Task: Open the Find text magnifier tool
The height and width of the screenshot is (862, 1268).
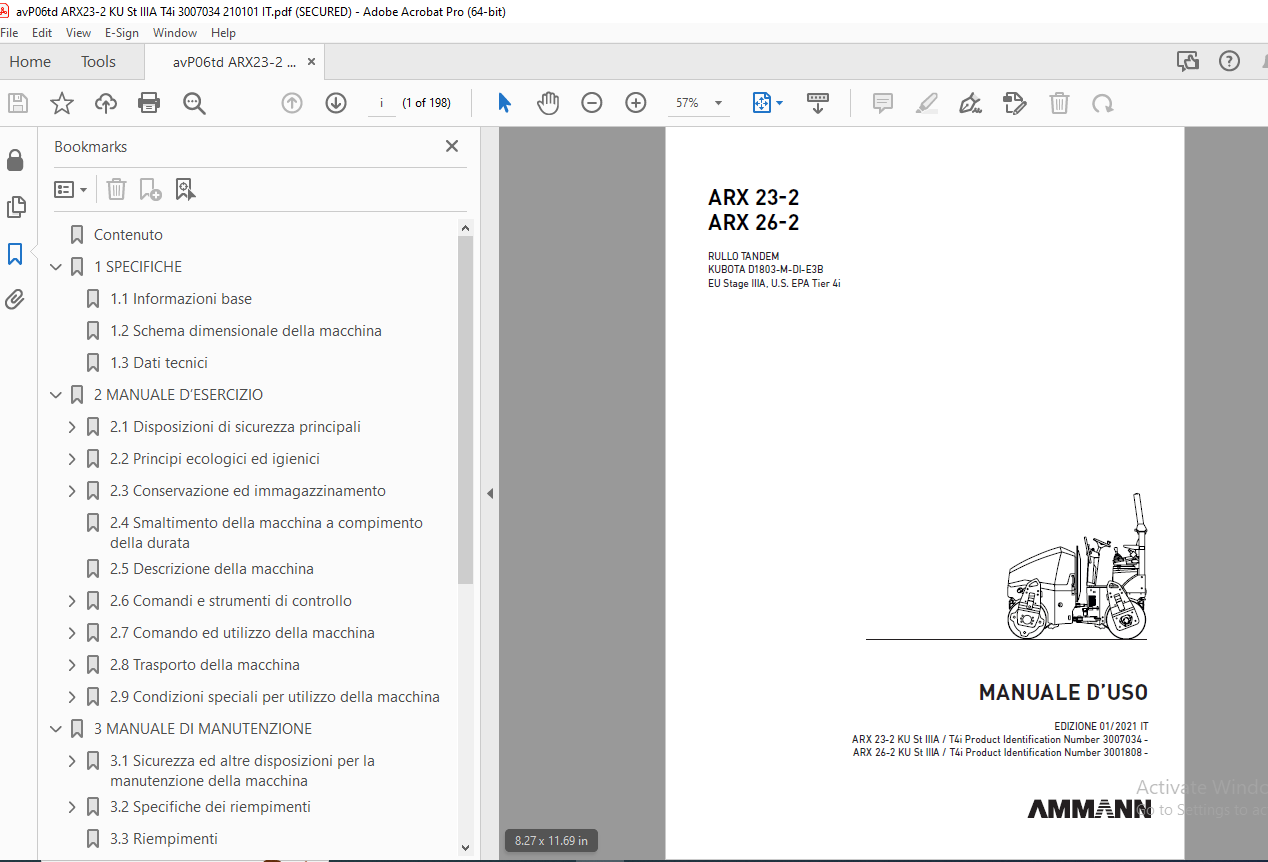Action: point(194,103)
